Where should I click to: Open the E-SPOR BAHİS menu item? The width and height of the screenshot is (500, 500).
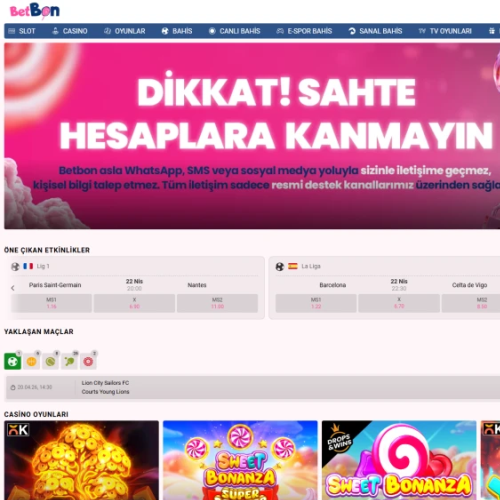(x=304, y=31)
